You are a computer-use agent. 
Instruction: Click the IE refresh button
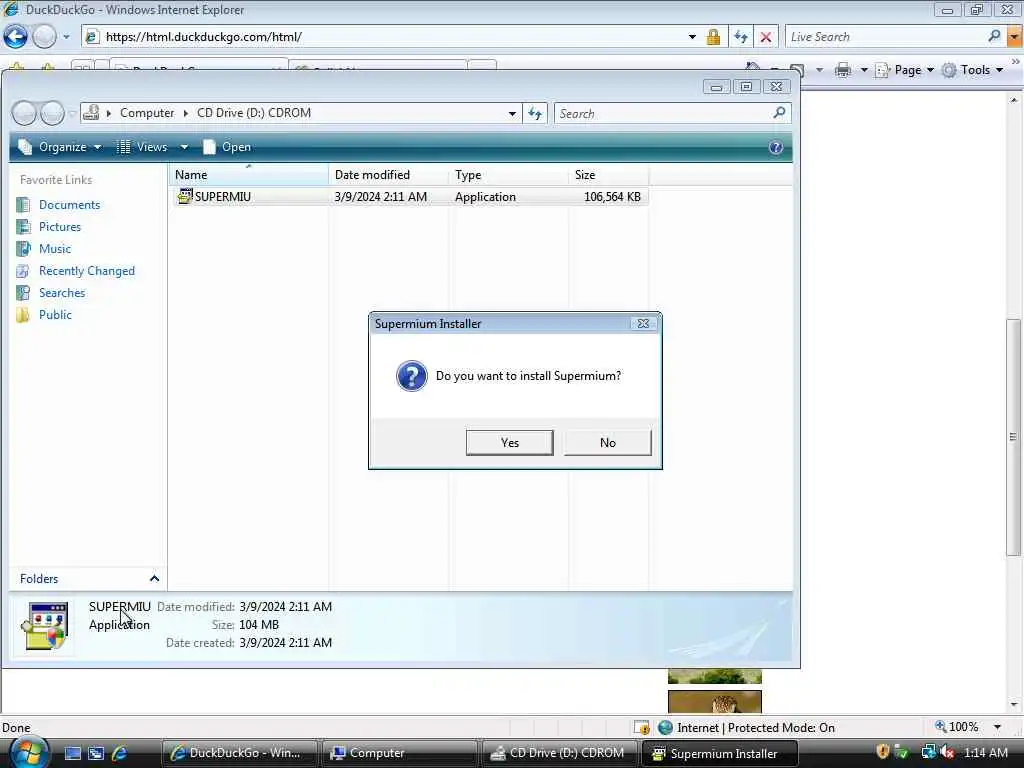pyautogui.click(x=741, y=37)
